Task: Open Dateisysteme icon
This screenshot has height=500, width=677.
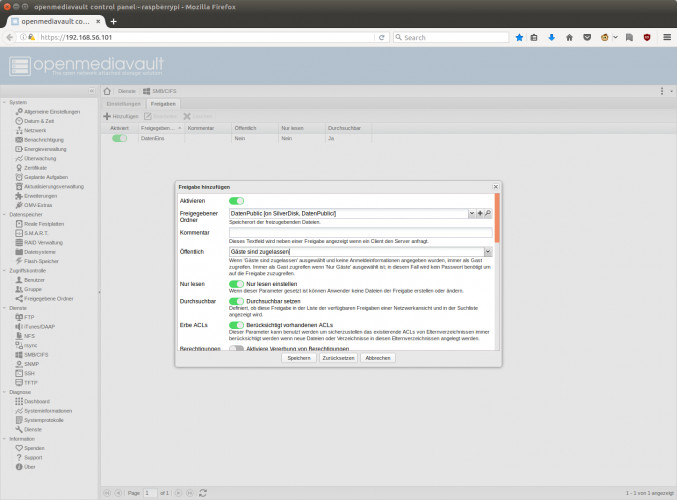Action: [x=19, y=252]
